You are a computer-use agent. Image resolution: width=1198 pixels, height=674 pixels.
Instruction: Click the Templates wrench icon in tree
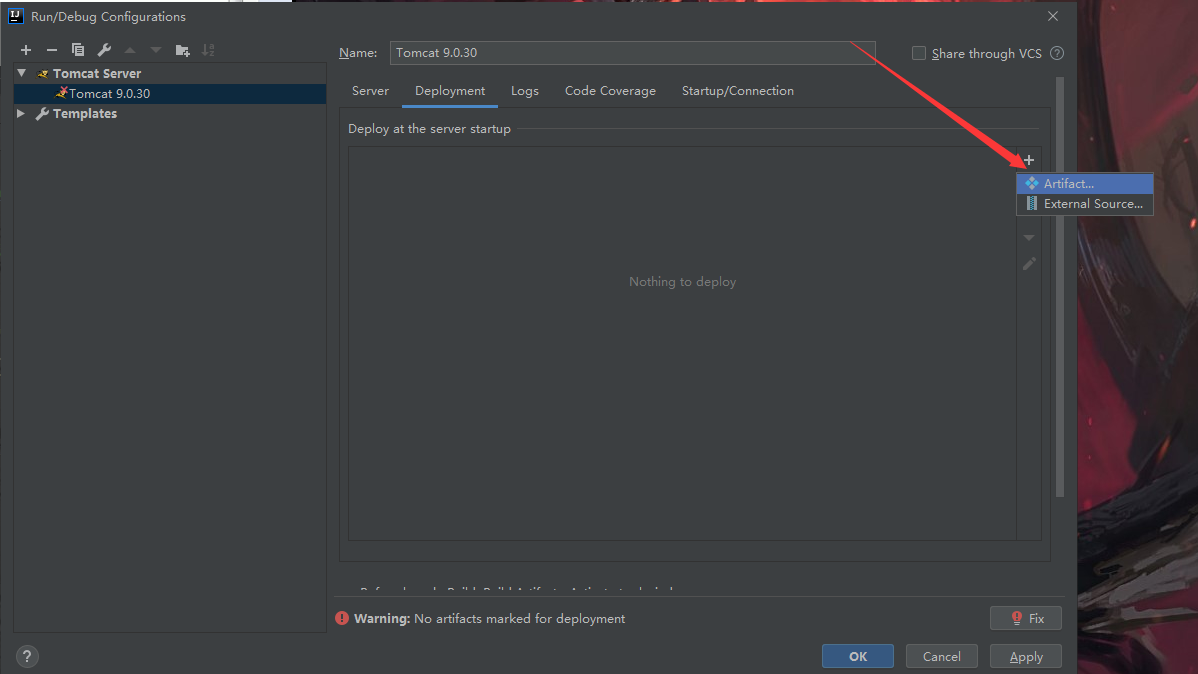click(43, 113)
